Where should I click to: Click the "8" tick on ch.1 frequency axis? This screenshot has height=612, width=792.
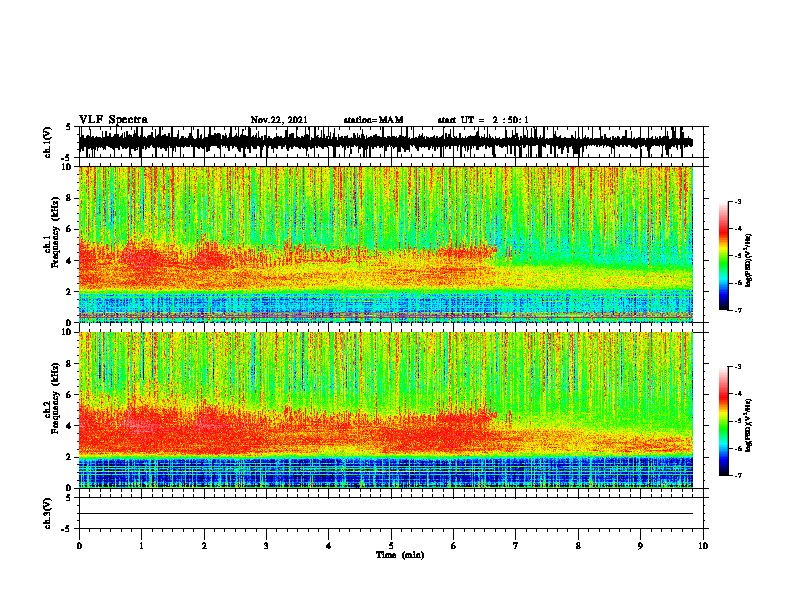69,198
